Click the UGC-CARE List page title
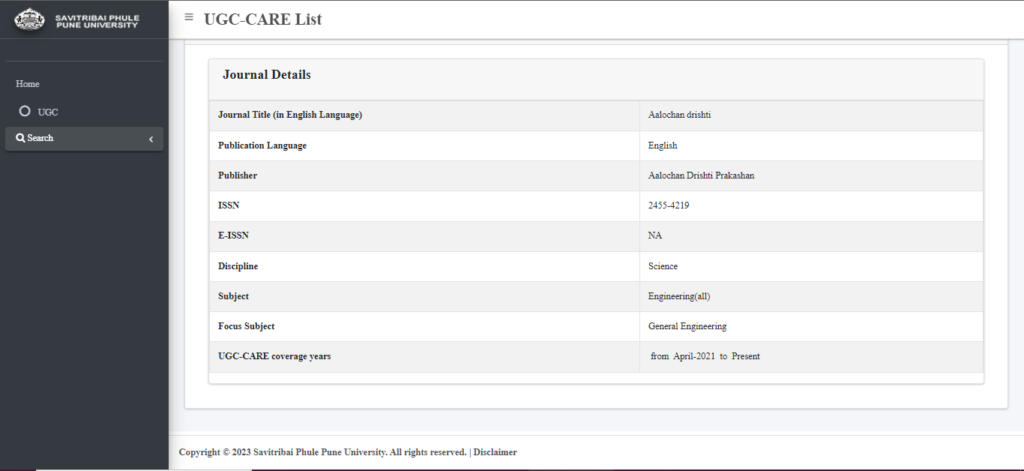The width and height of the screenshot is (1024, 471). coord(262,19)
